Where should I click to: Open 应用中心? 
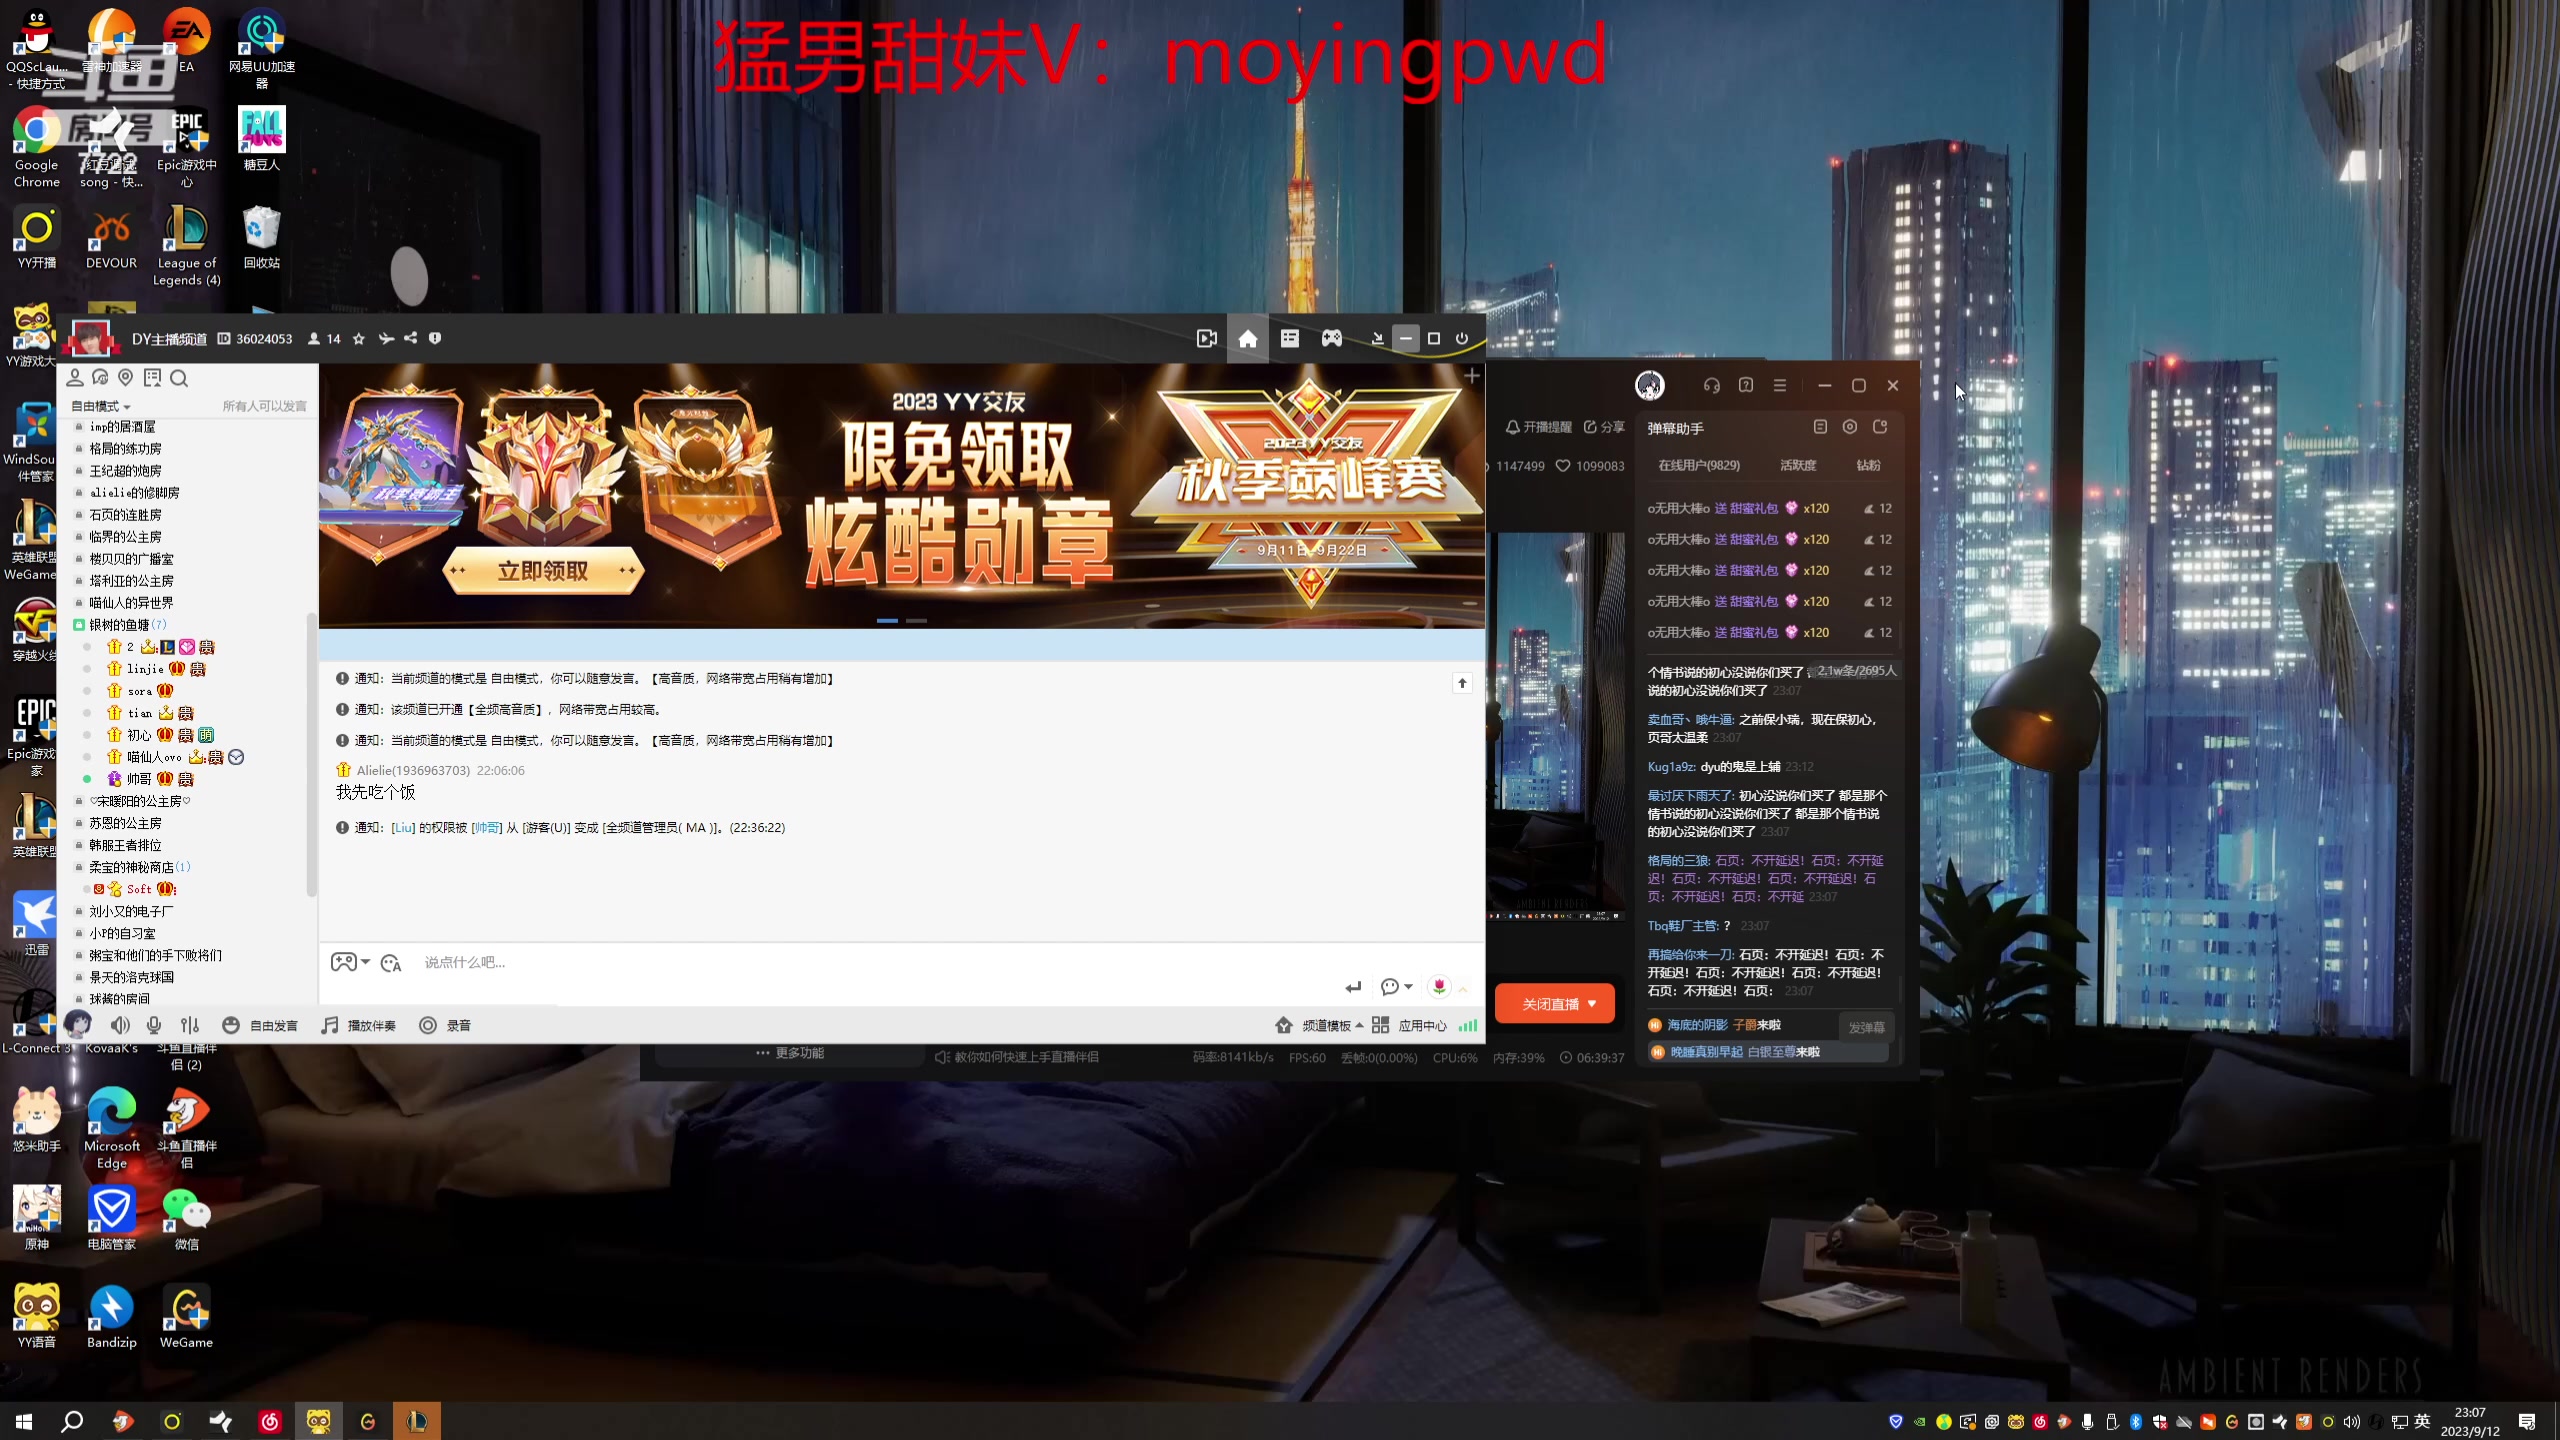click(1410, 1026)
